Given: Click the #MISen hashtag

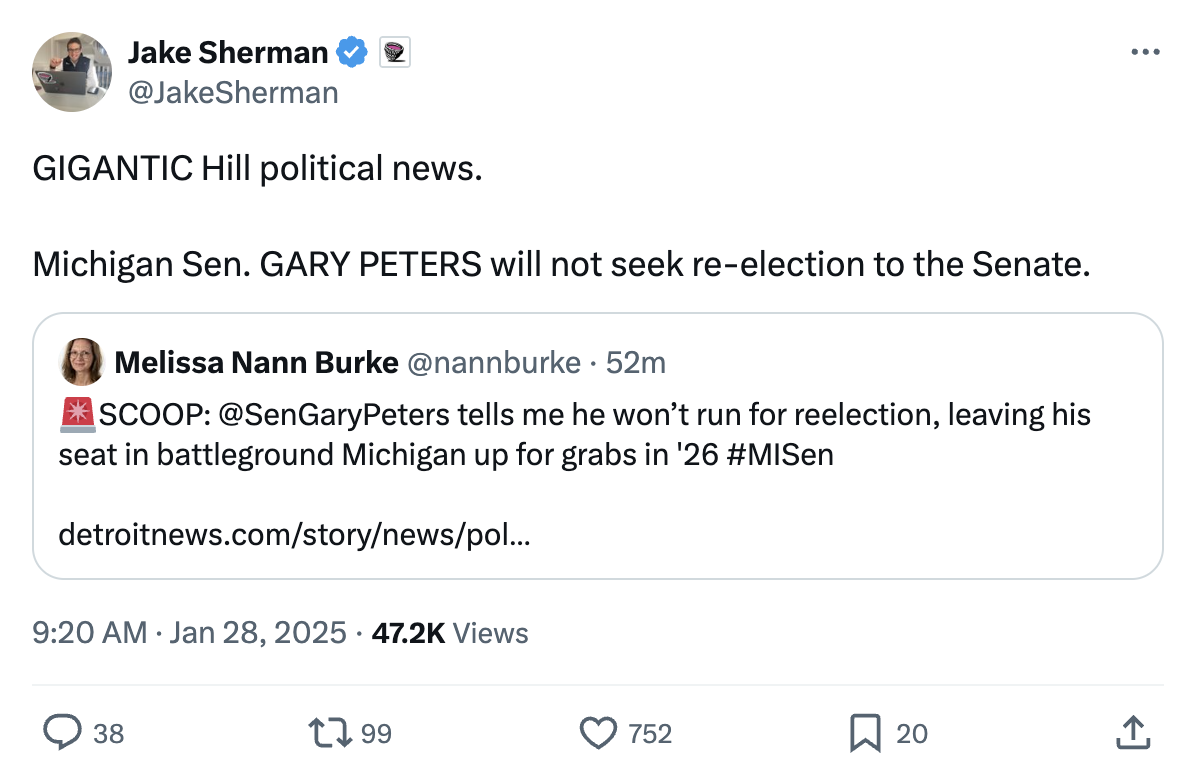Looking at the screenshot, I should 775,455.
